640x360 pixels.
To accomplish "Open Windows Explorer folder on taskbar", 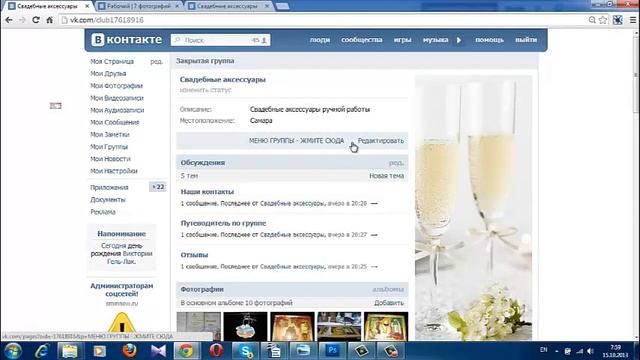I will [x=70, y=351].
